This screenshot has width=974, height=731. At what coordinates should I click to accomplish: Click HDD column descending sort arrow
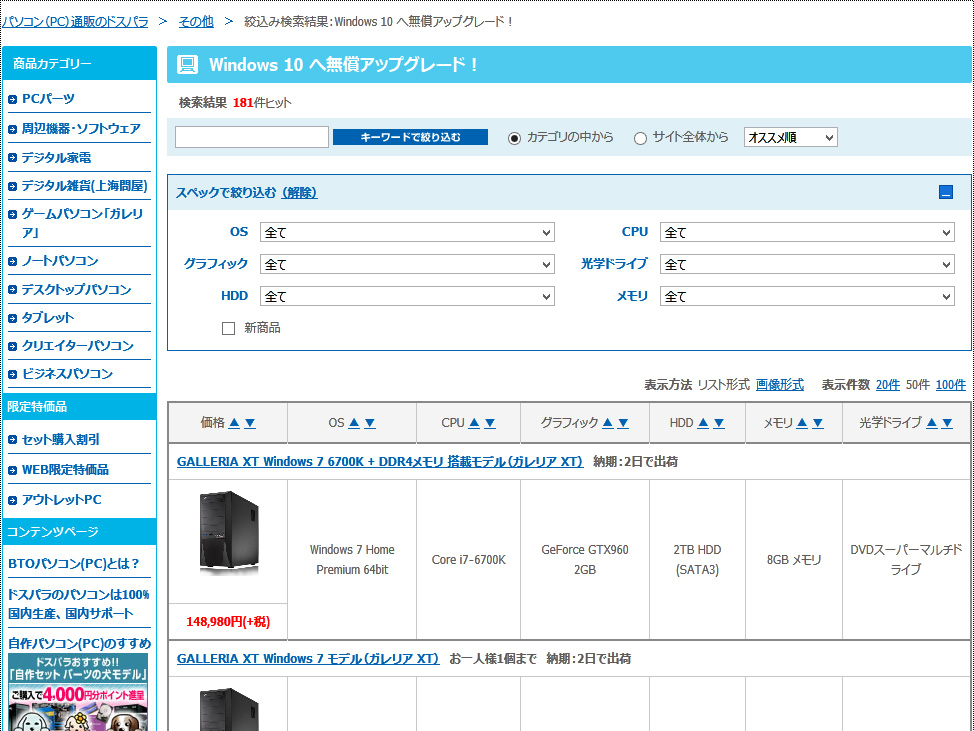[719, 423]
